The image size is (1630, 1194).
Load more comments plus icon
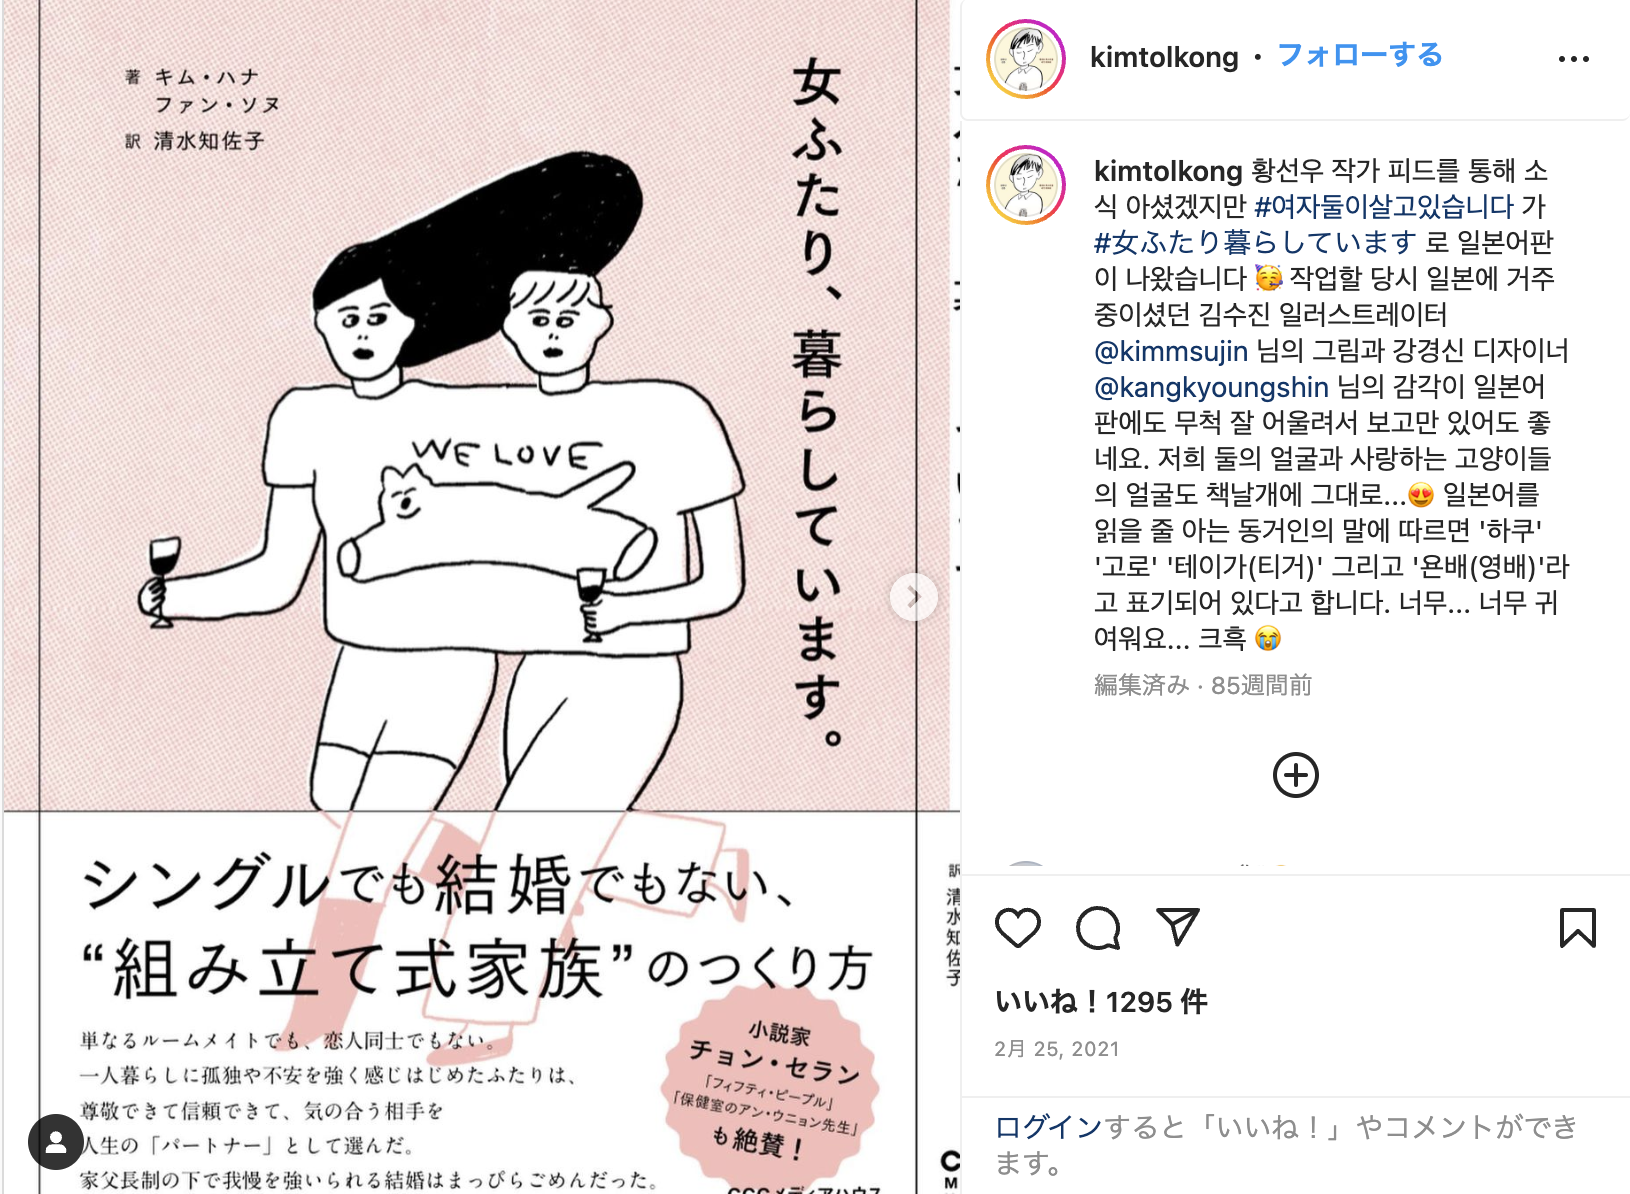pos(1295,775)
